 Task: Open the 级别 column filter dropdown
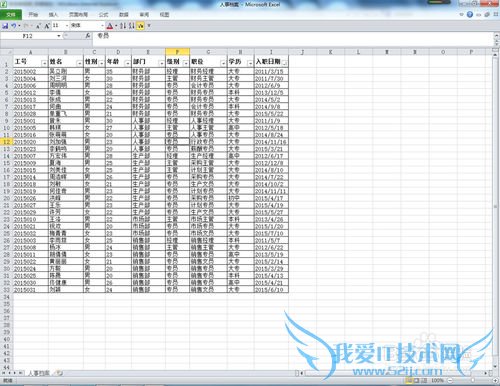pos(186,63)
